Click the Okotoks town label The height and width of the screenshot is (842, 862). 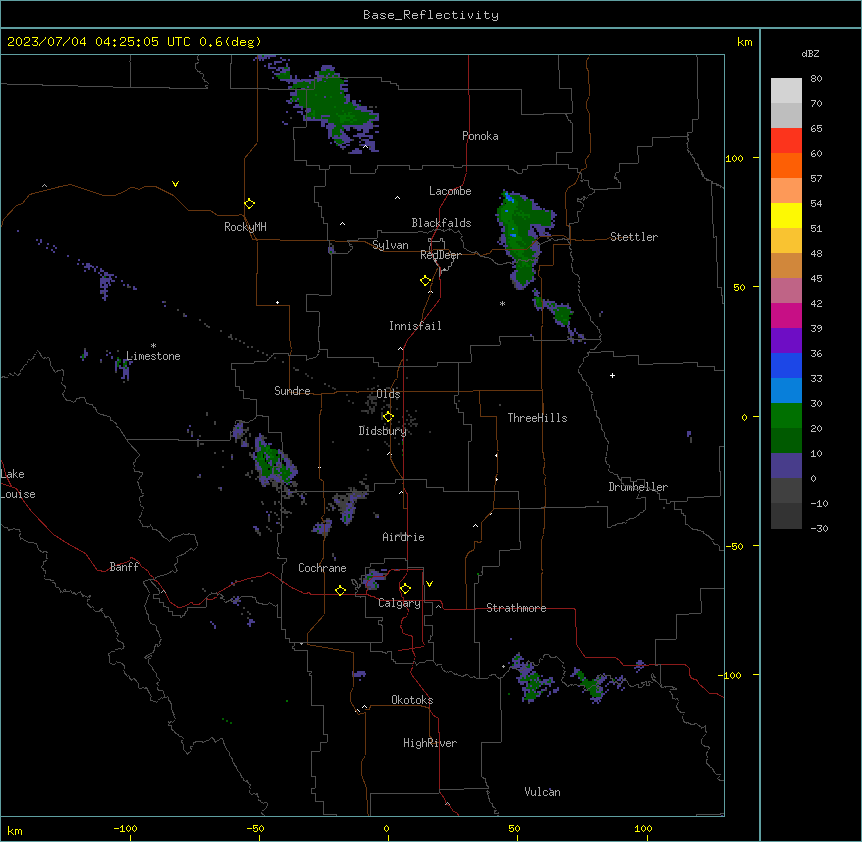tap(412, 700)
